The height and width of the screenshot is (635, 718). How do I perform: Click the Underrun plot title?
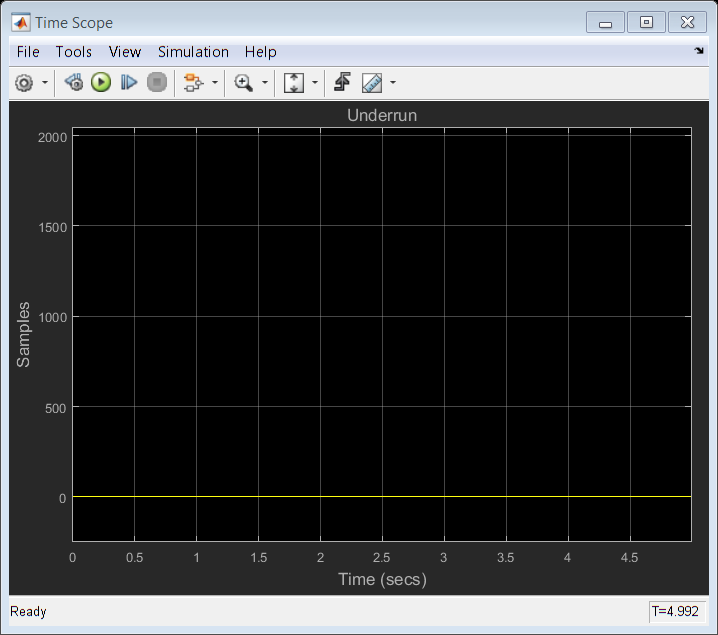pyautogui.click(x=382, y=115)
